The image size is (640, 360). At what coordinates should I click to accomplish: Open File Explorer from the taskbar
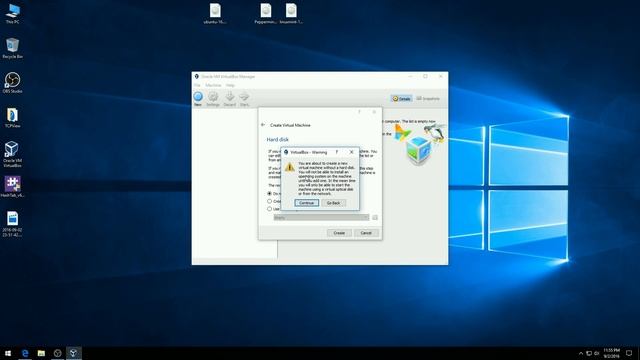tap(41, 353)
